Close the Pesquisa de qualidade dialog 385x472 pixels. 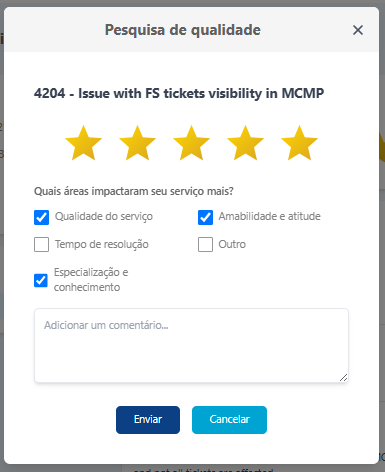(358, 30)
